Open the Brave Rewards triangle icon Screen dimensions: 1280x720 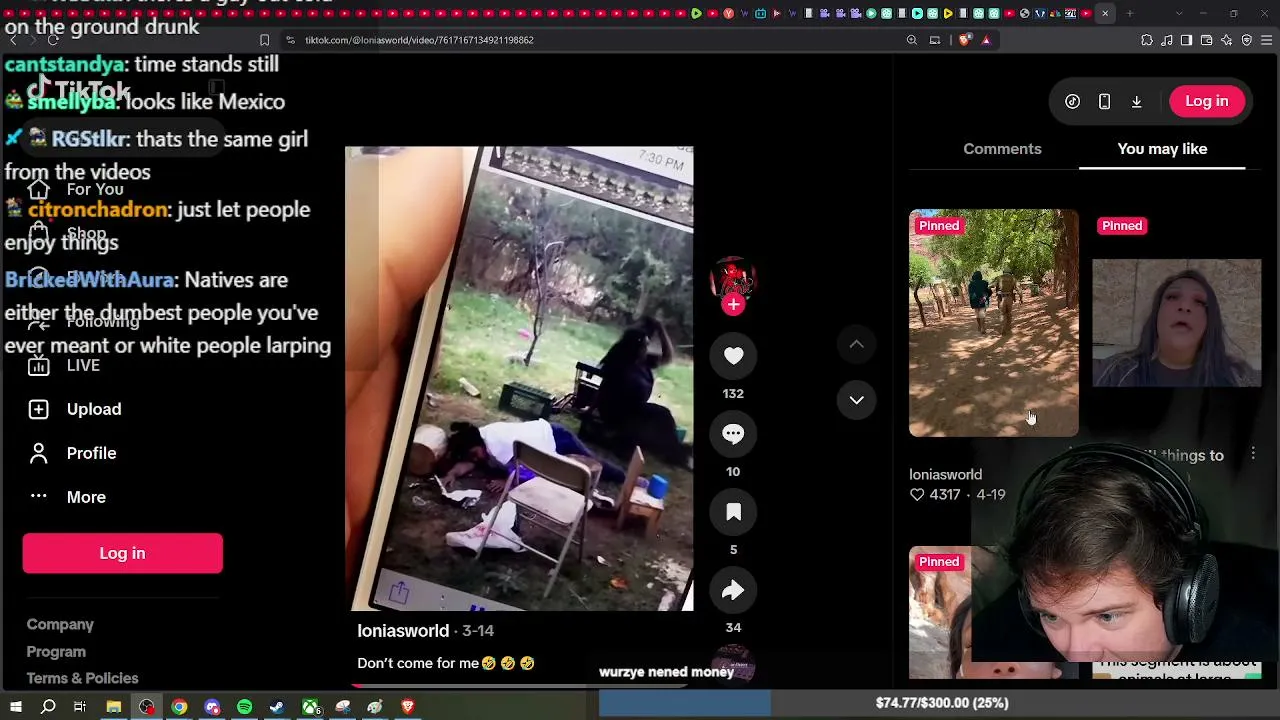pyautogui.click(x=986, y=40)
